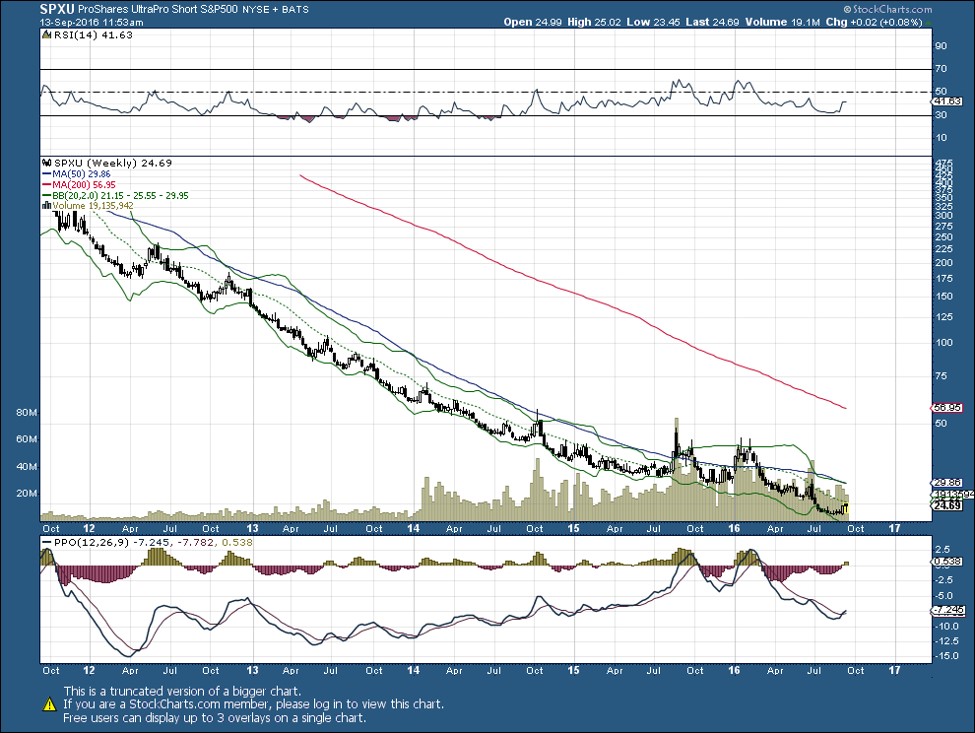Click the Last 24.69 header value
Image resolution: width=975 pixels, height=733 pixels.
tap(712, 22)
